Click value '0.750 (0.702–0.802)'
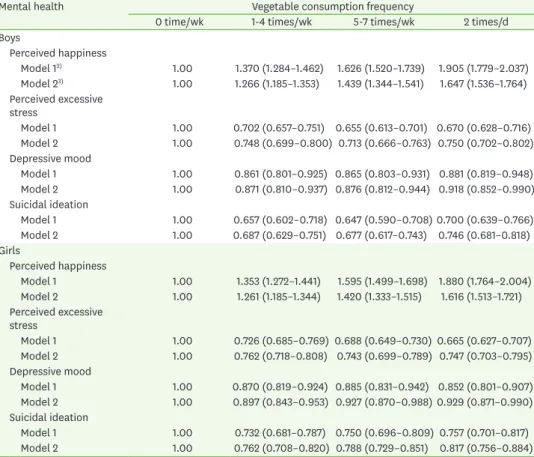This screenshot has height=457, width=534. 486,143
